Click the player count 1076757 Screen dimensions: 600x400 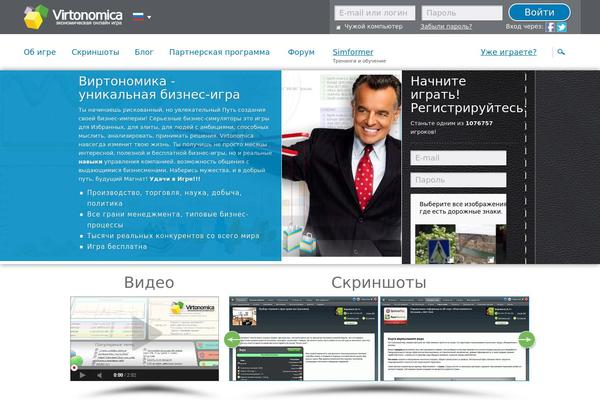[479, 123]
